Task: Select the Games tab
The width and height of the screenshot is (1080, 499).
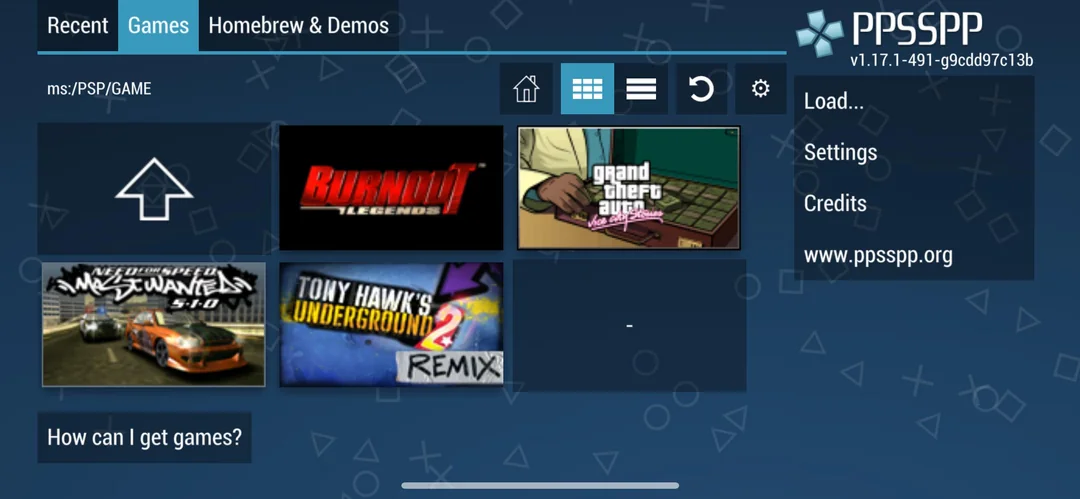Action: click(x=158, y=26)
